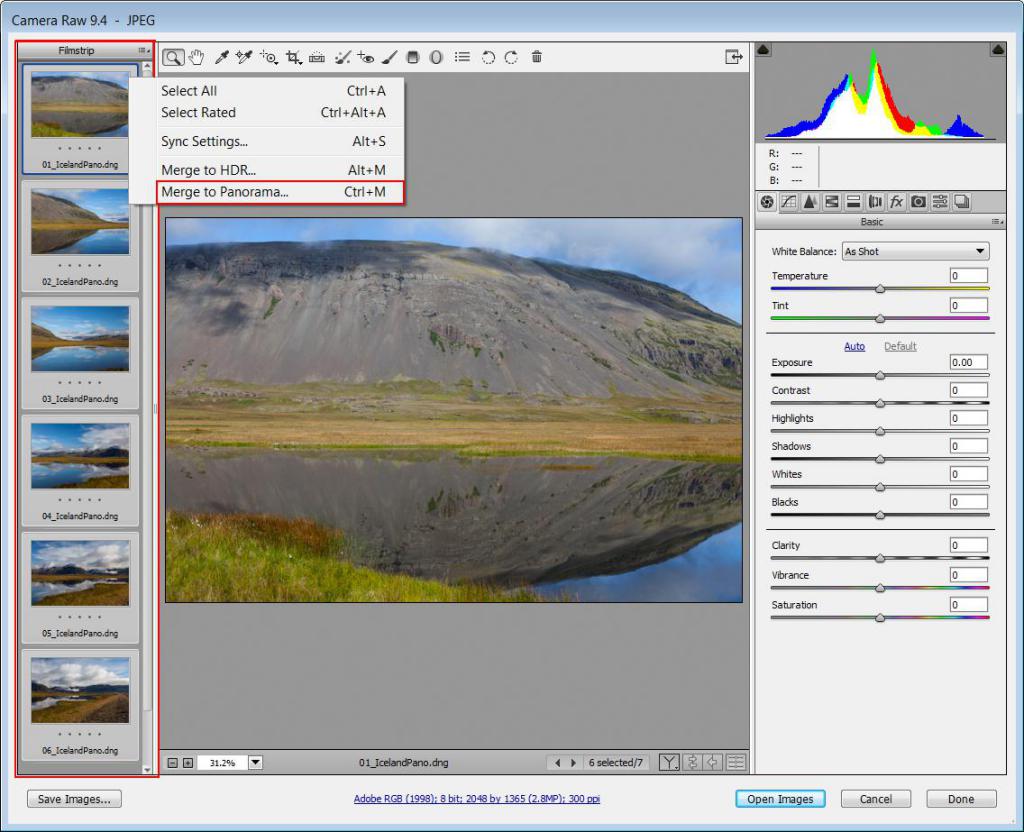This screenshot has height=832, width=1024.
Task: Rotate image 90 degrees clockwise
Action: [x=511, y=57]
